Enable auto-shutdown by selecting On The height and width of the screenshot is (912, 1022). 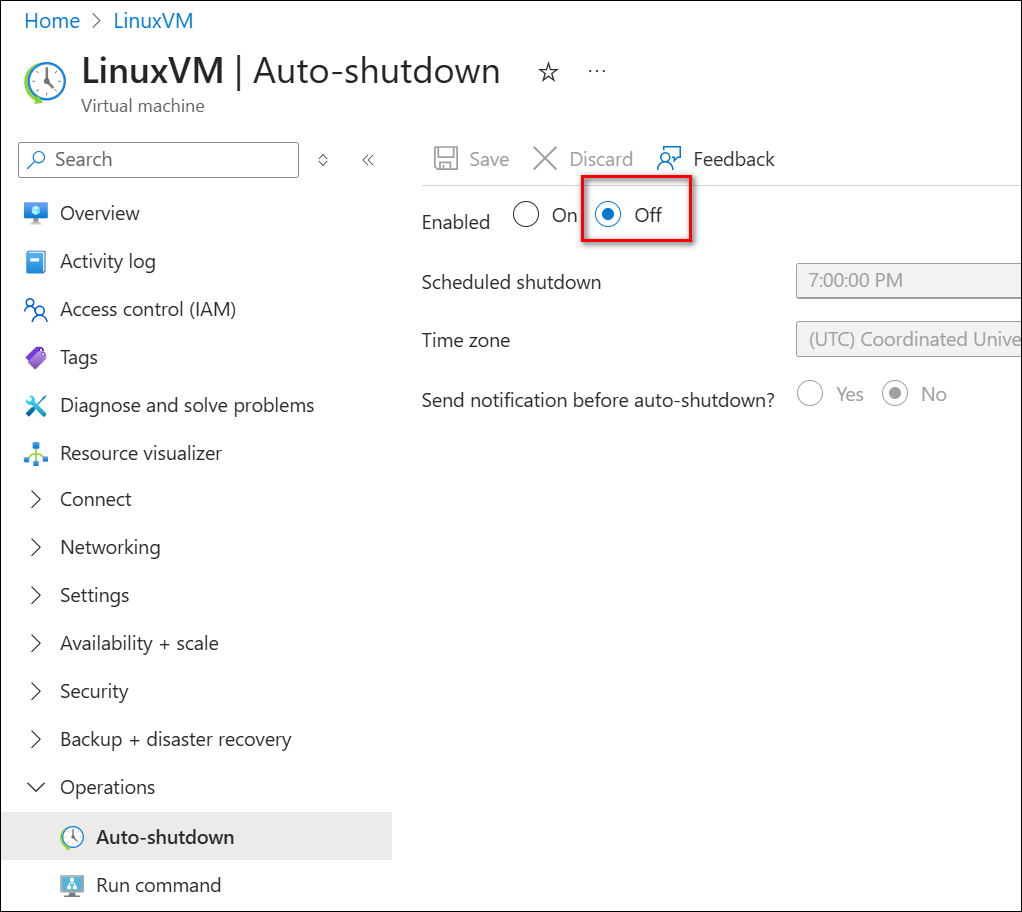pos(525,214)
